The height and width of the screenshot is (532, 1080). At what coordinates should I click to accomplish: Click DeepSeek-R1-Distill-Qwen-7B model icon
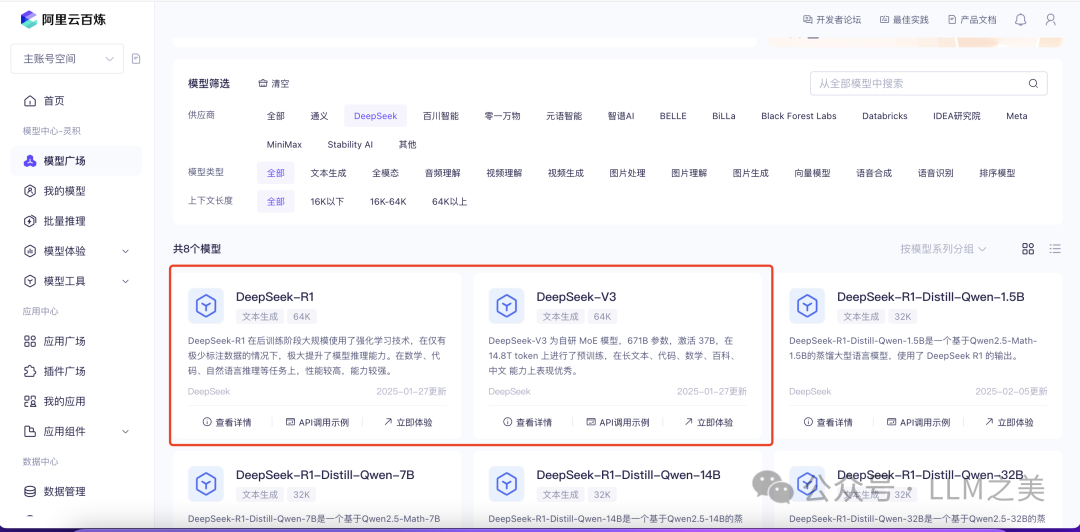tap(206, 484)
